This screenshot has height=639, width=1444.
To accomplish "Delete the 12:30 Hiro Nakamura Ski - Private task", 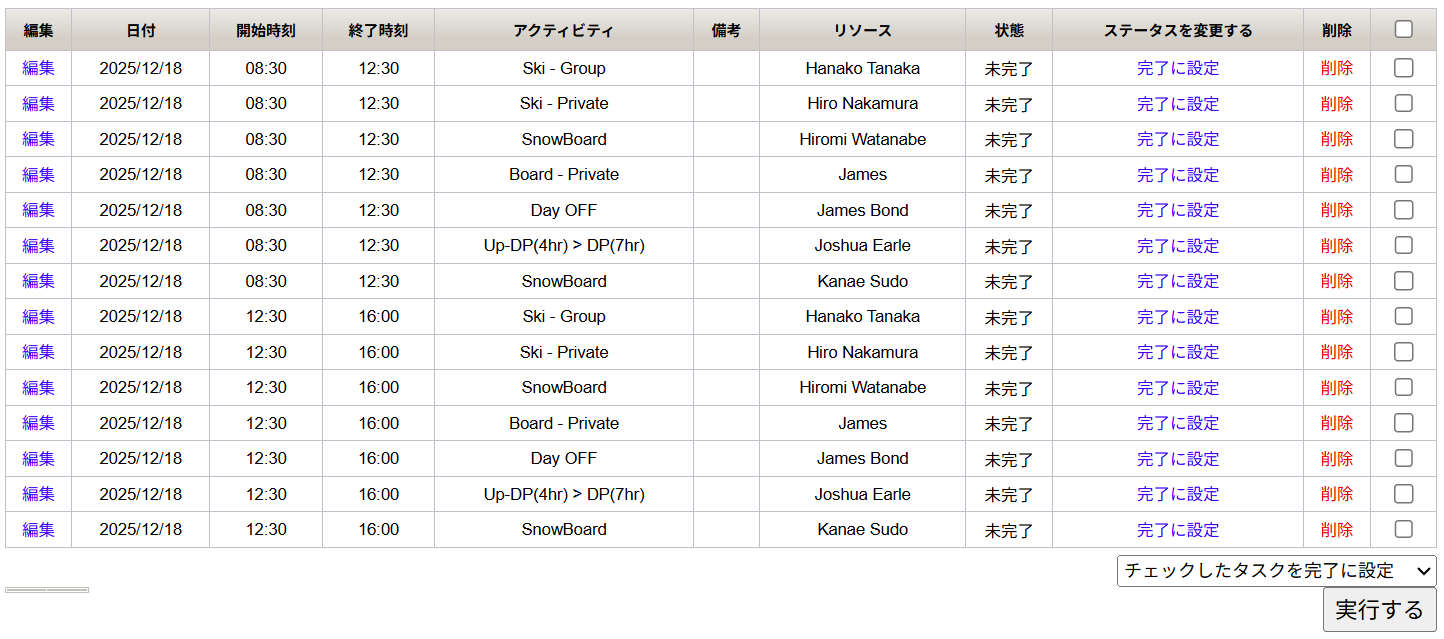I will (1336, 352).
